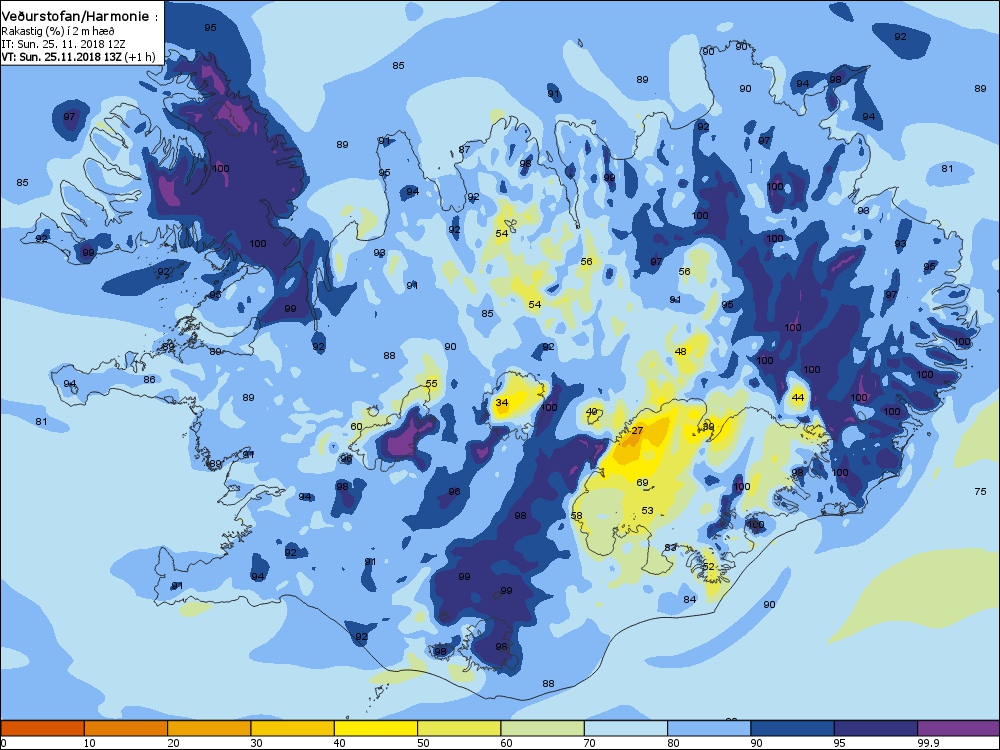Viewport: 1000px width, 750px height.
Task: Click the humidity value 44 on the map
Action: [797, 397]
